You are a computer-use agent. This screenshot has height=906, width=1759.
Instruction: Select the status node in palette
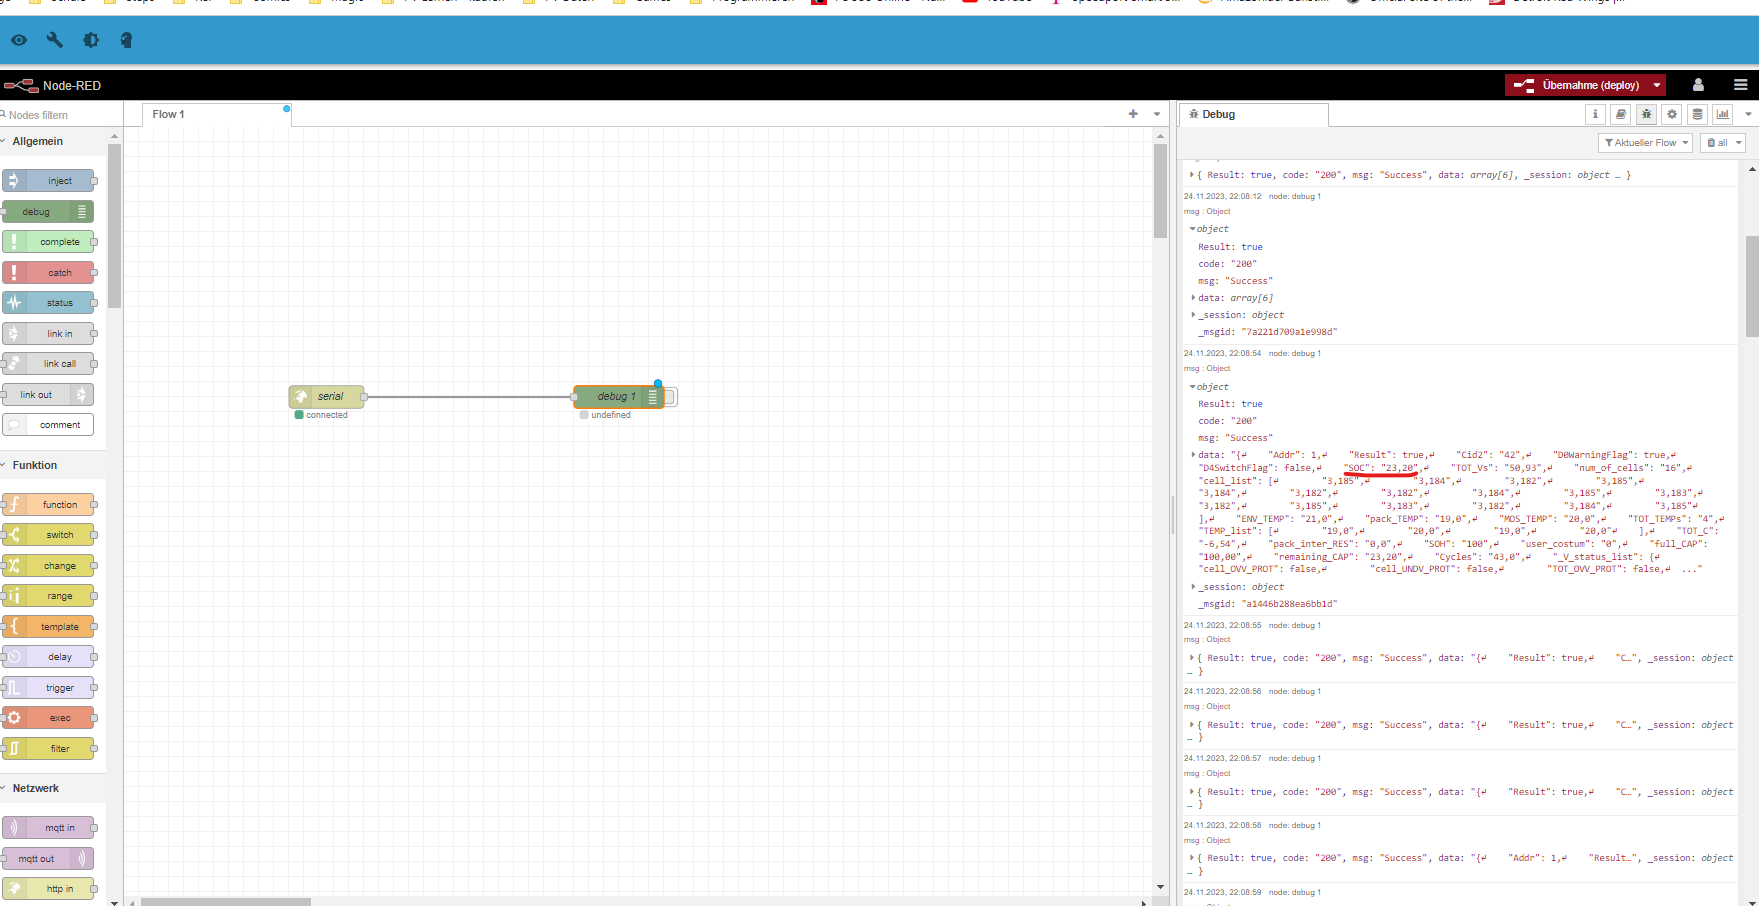(x=49, y=303)
